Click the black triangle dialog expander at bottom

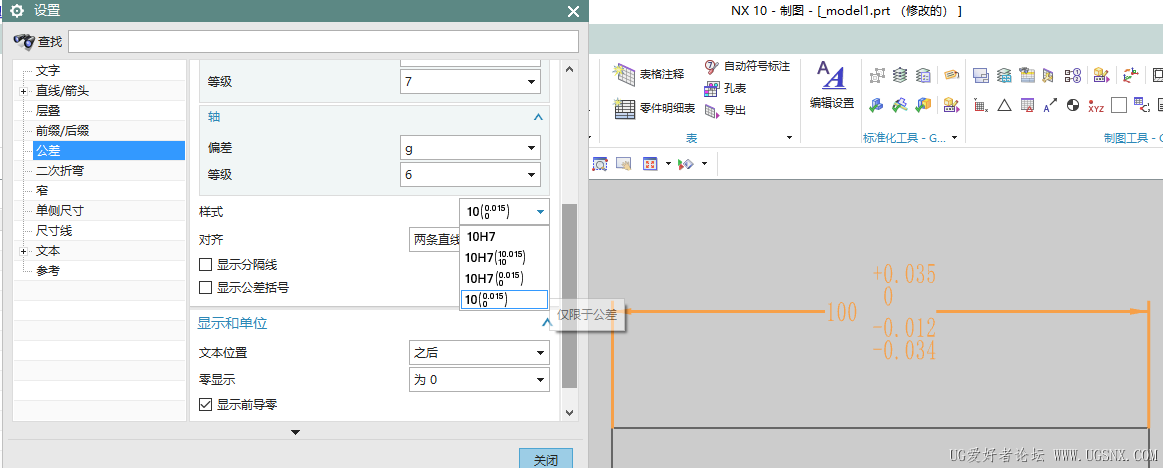(295, 432)
